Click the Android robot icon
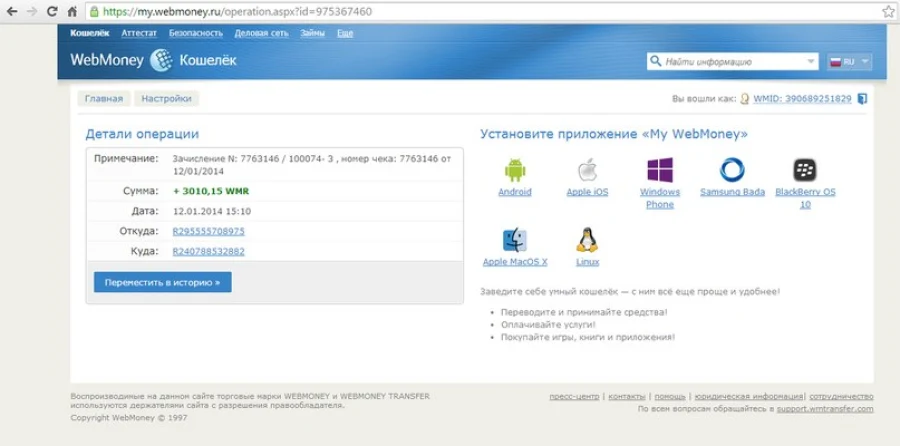Image resolution: width=900 pixels, height=446 pixels. [x=515, y=170]
